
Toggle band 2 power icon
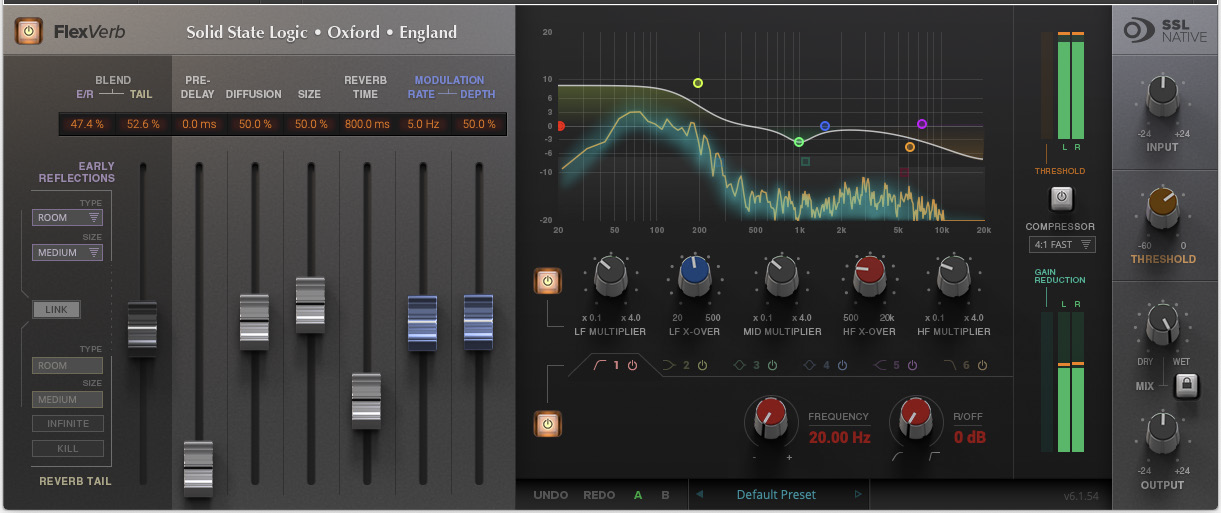[702, 366]
